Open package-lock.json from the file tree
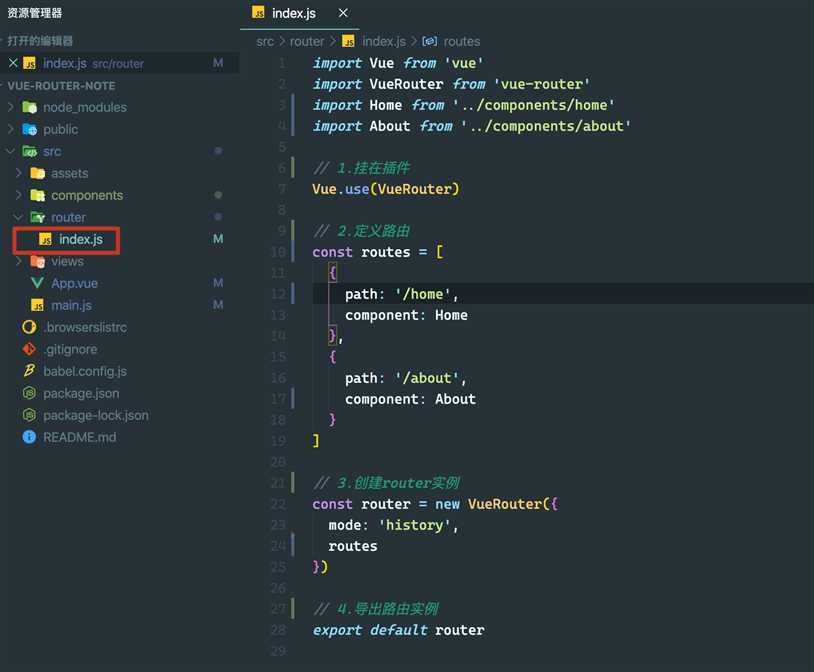 (x=95, y=415)
